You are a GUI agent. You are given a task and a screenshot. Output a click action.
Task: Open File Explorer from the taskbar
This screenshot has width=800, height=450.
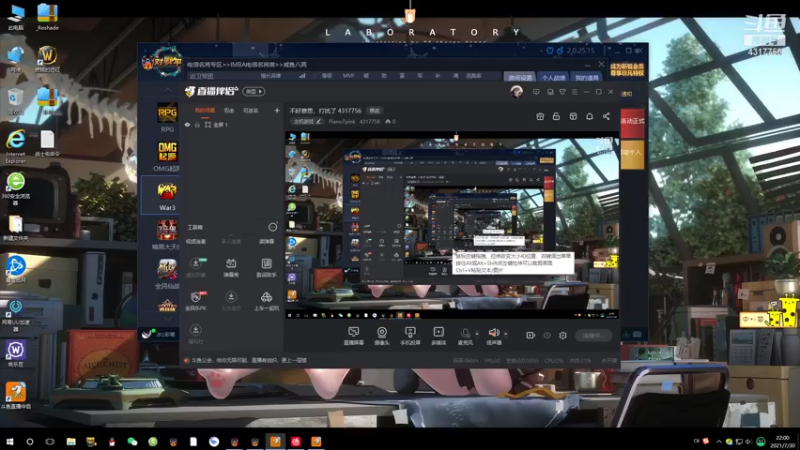tap(71, 441)
